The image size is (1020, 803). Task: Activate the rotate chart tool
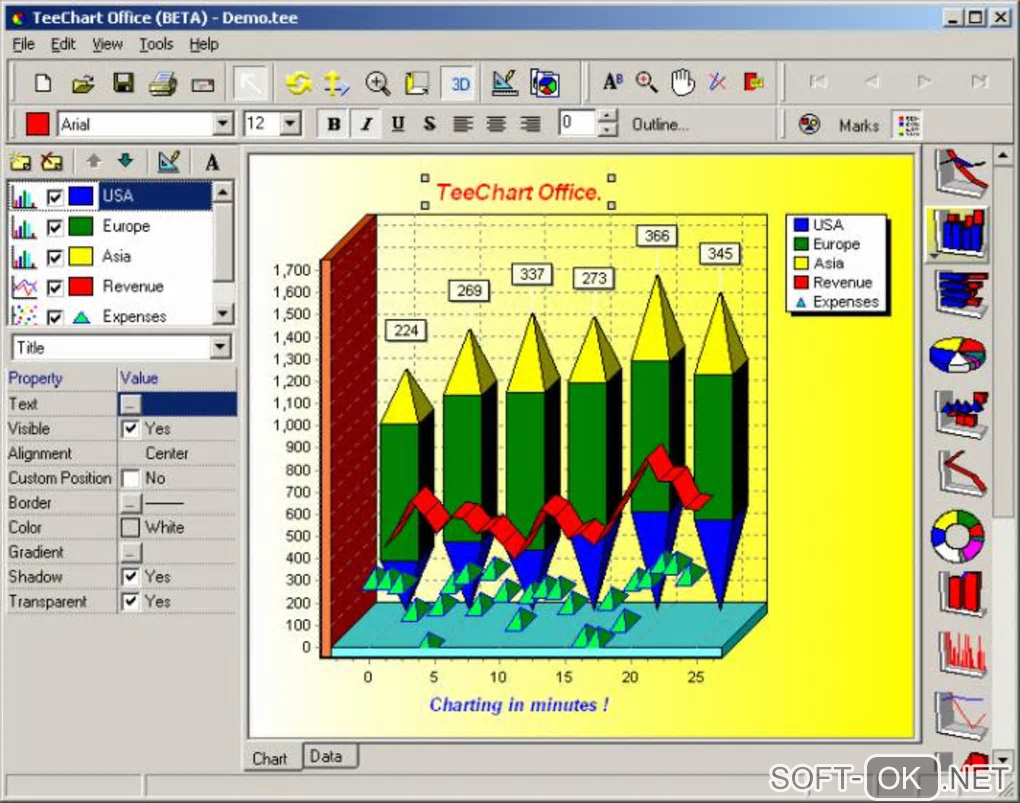298,83
